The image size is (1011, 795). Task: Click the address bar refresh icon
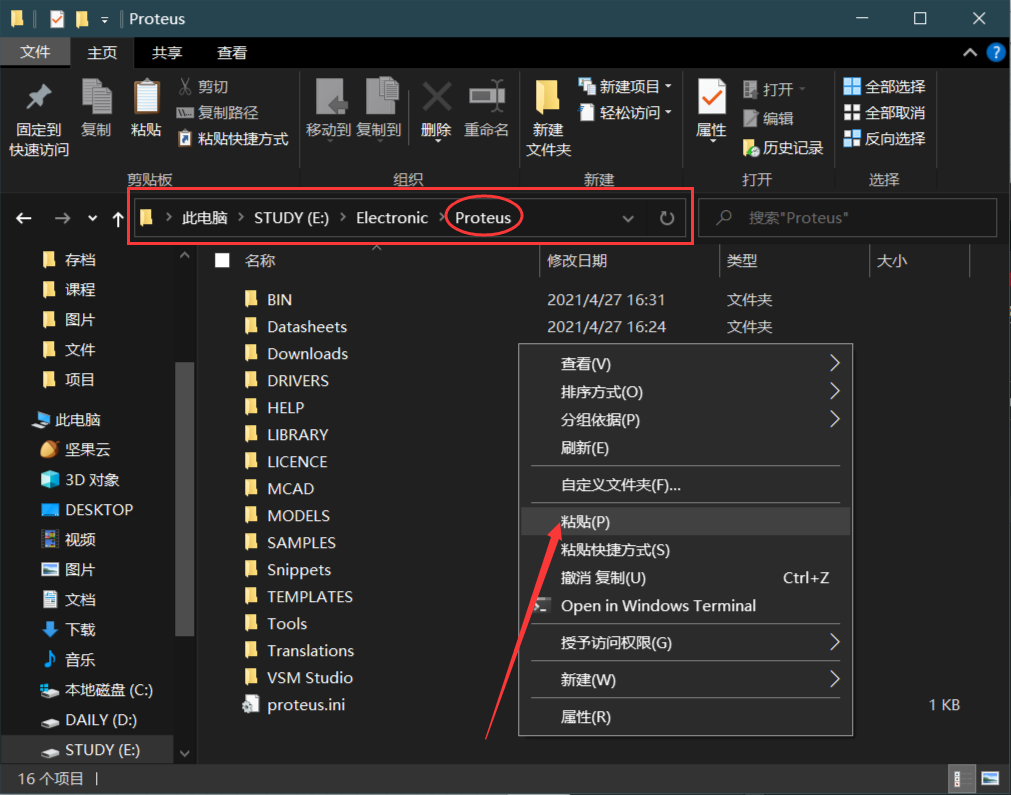pyautogui.click(x=667, y=218)
